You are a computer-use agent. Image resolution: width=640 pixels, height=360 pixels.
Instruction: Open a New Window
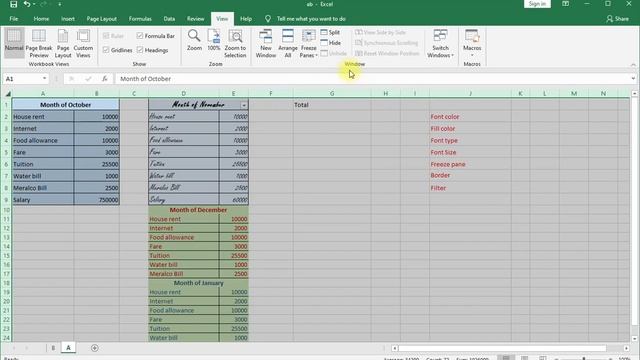coord(266,43)
